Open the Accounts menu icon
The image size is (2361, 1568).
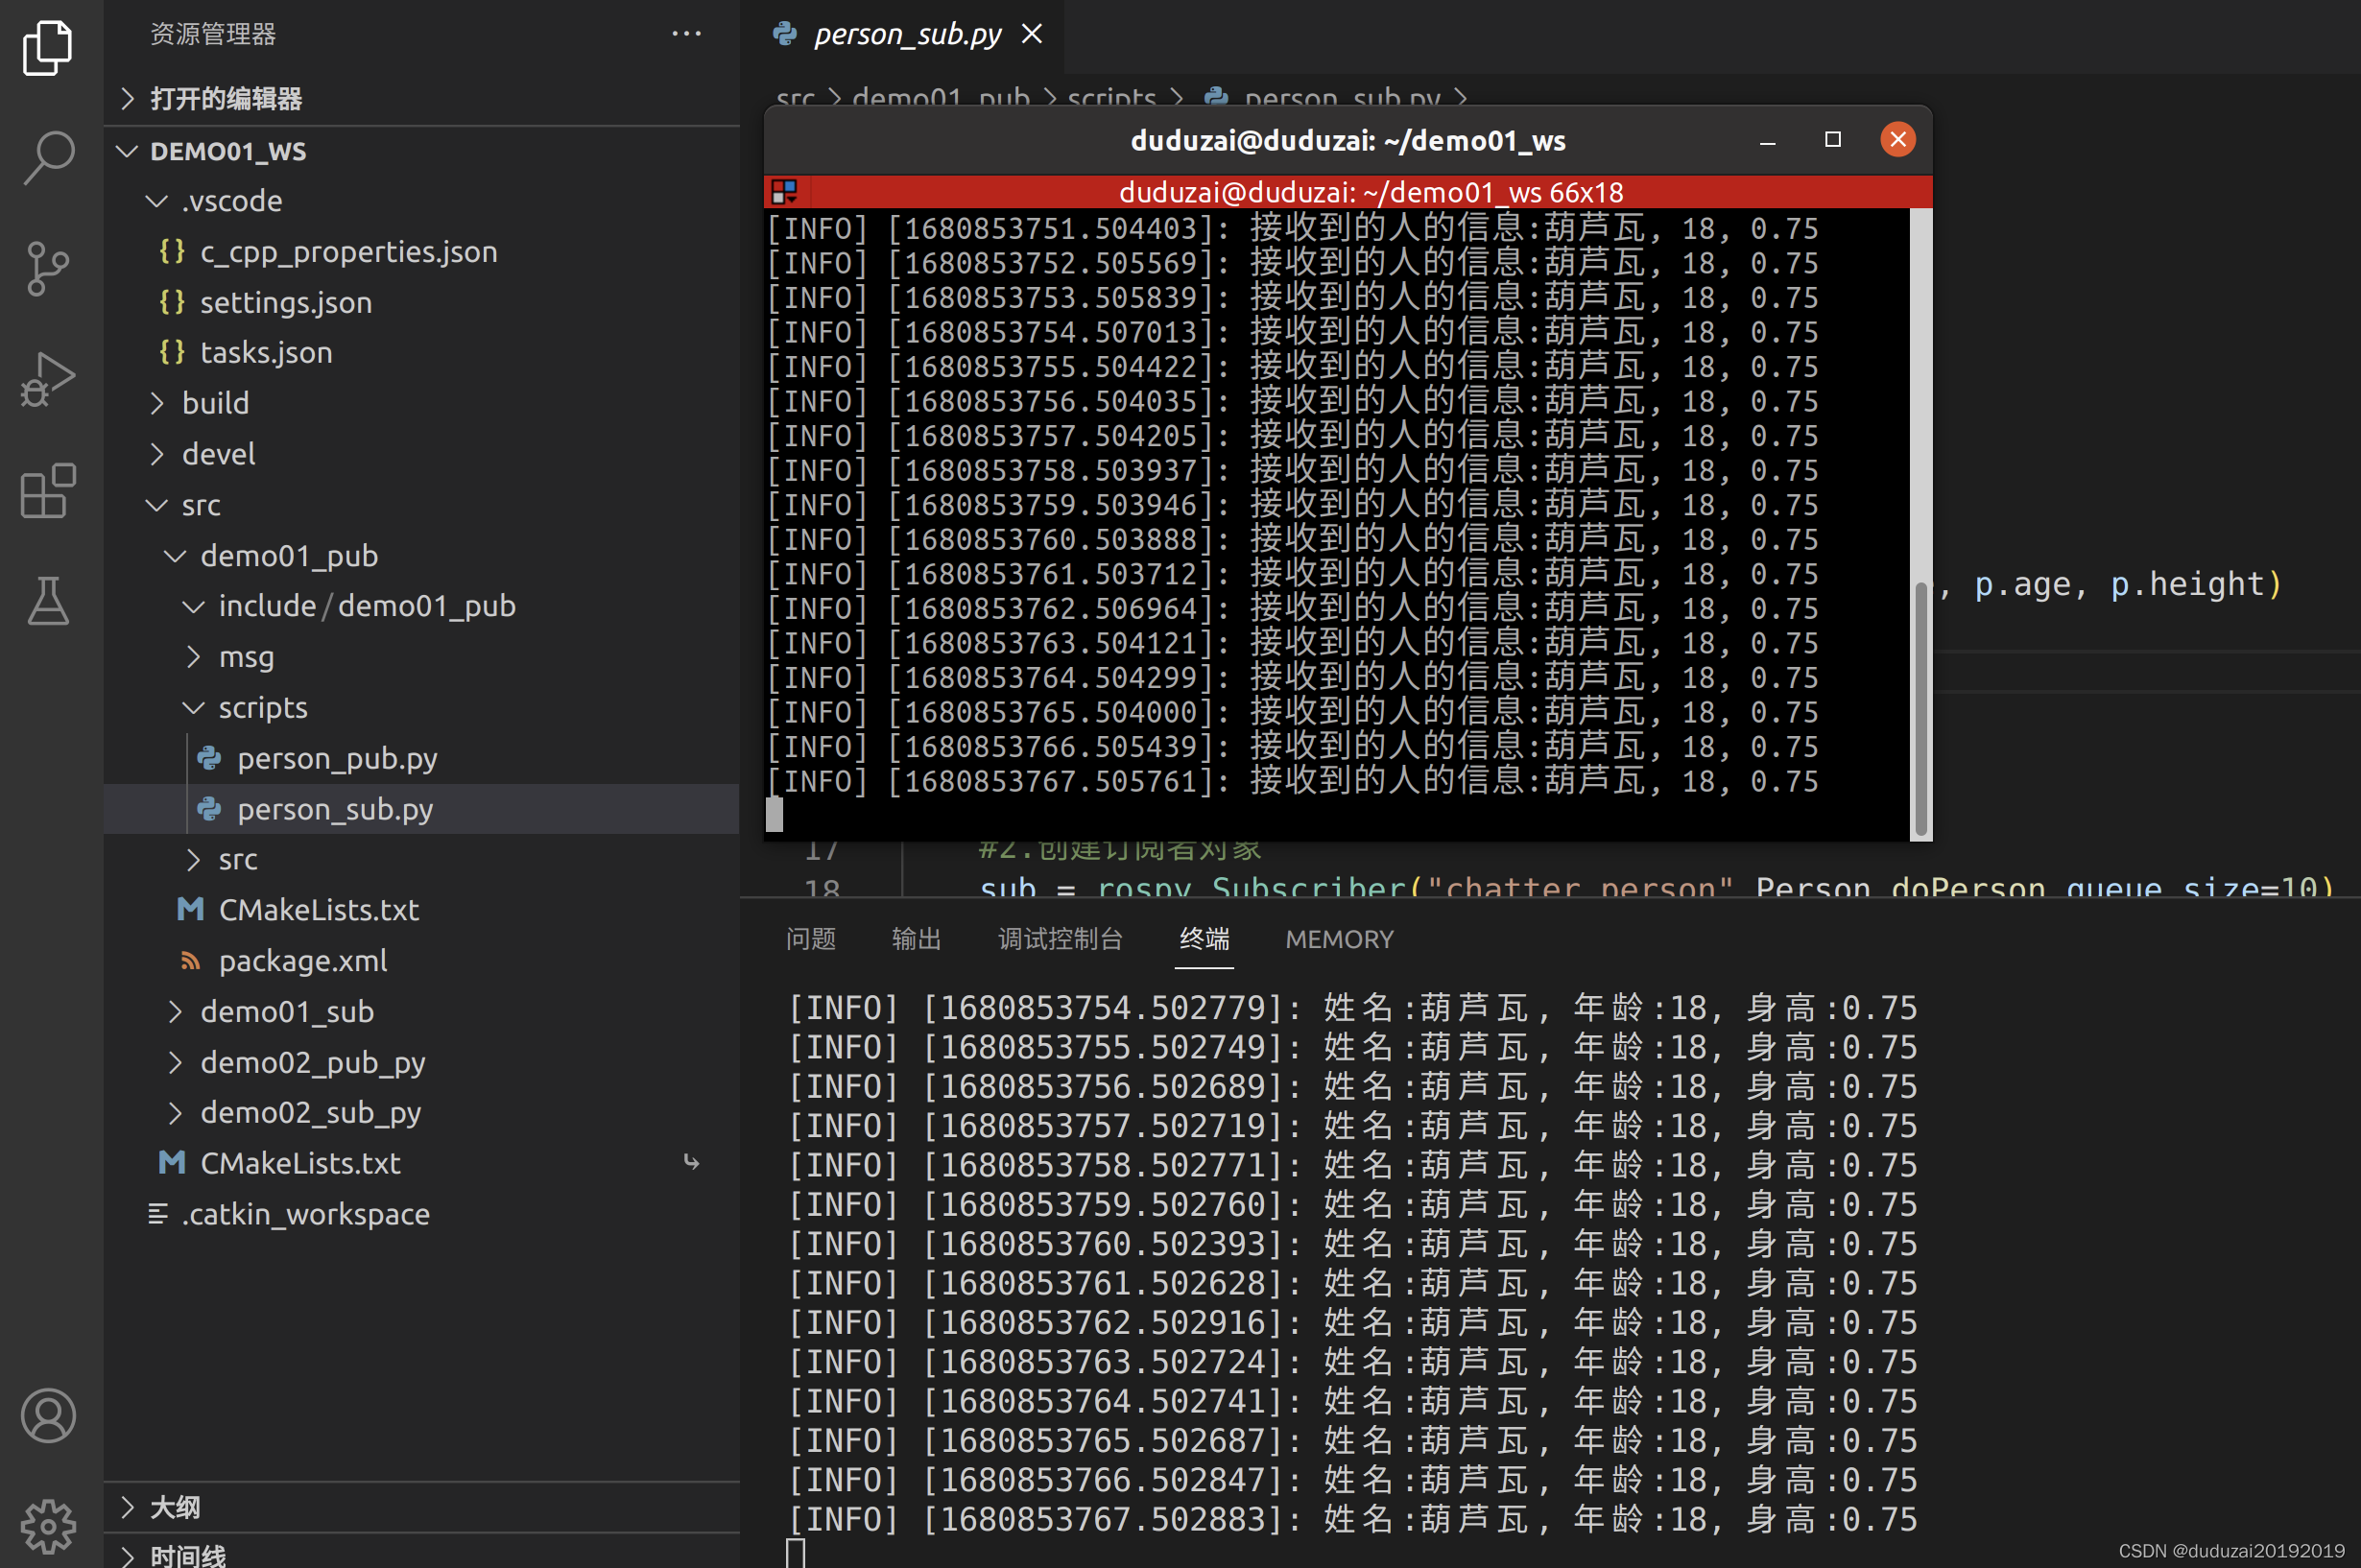[47, 1415]
